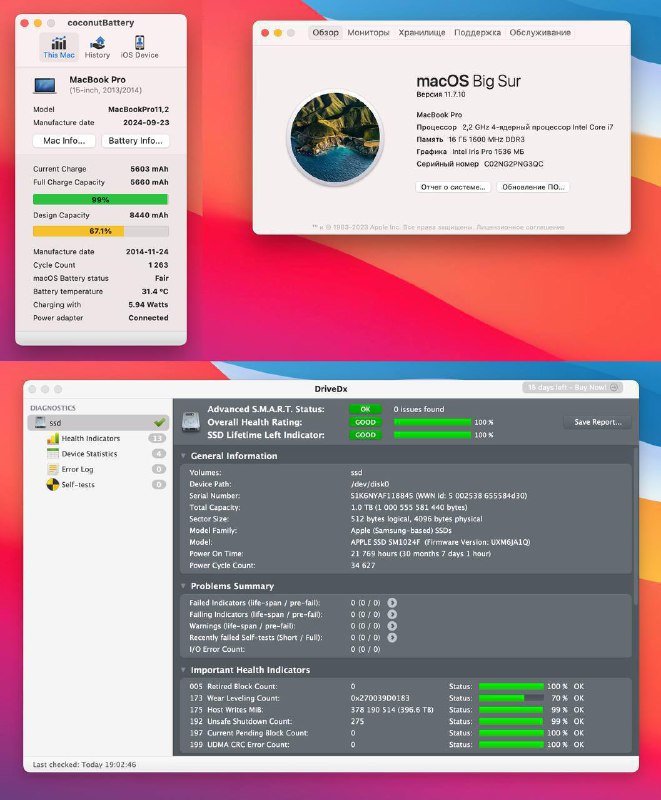Click the DriveDx vertical scrollbar
Screen dimensions: 661x800
[x=635, y=526]
